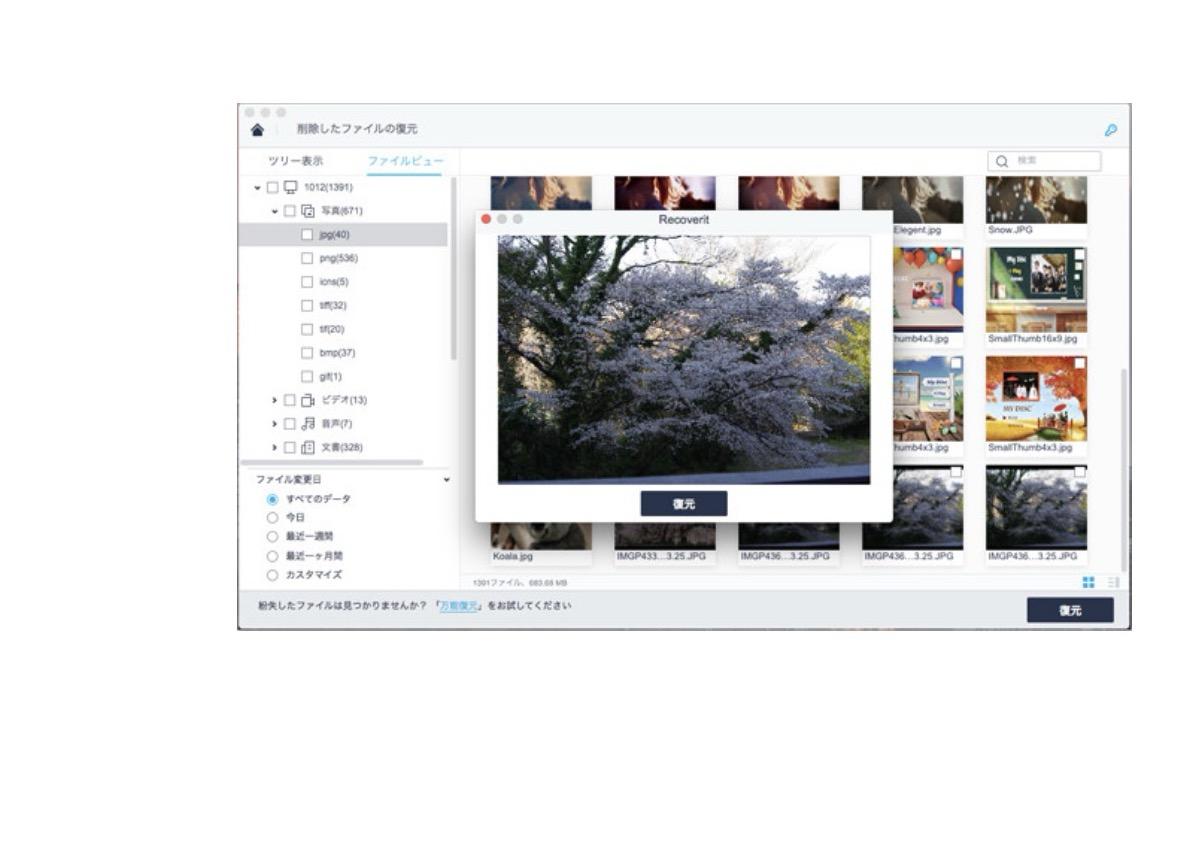
Task: Click the Koala.jpg file name
Action: coord(515,556)
